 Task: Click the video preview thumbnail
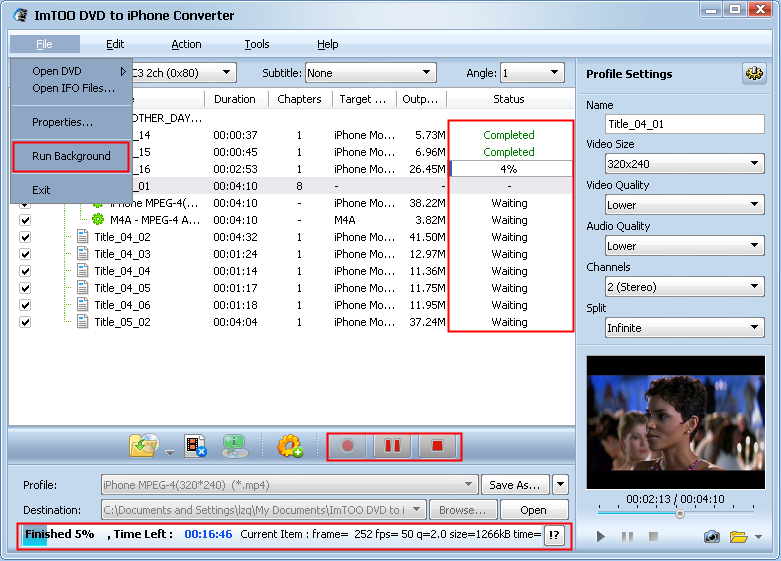tap(675, 422)
